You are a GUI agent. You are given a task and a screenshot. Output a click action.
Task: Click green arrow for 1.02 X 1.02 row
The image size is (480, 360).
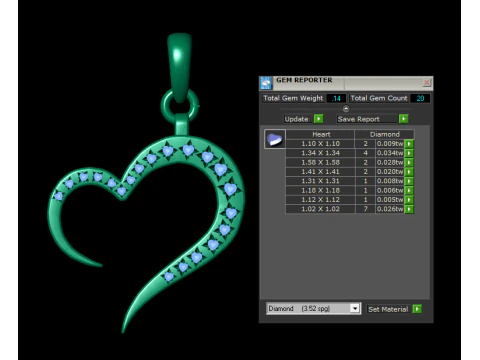pos(409,209)
